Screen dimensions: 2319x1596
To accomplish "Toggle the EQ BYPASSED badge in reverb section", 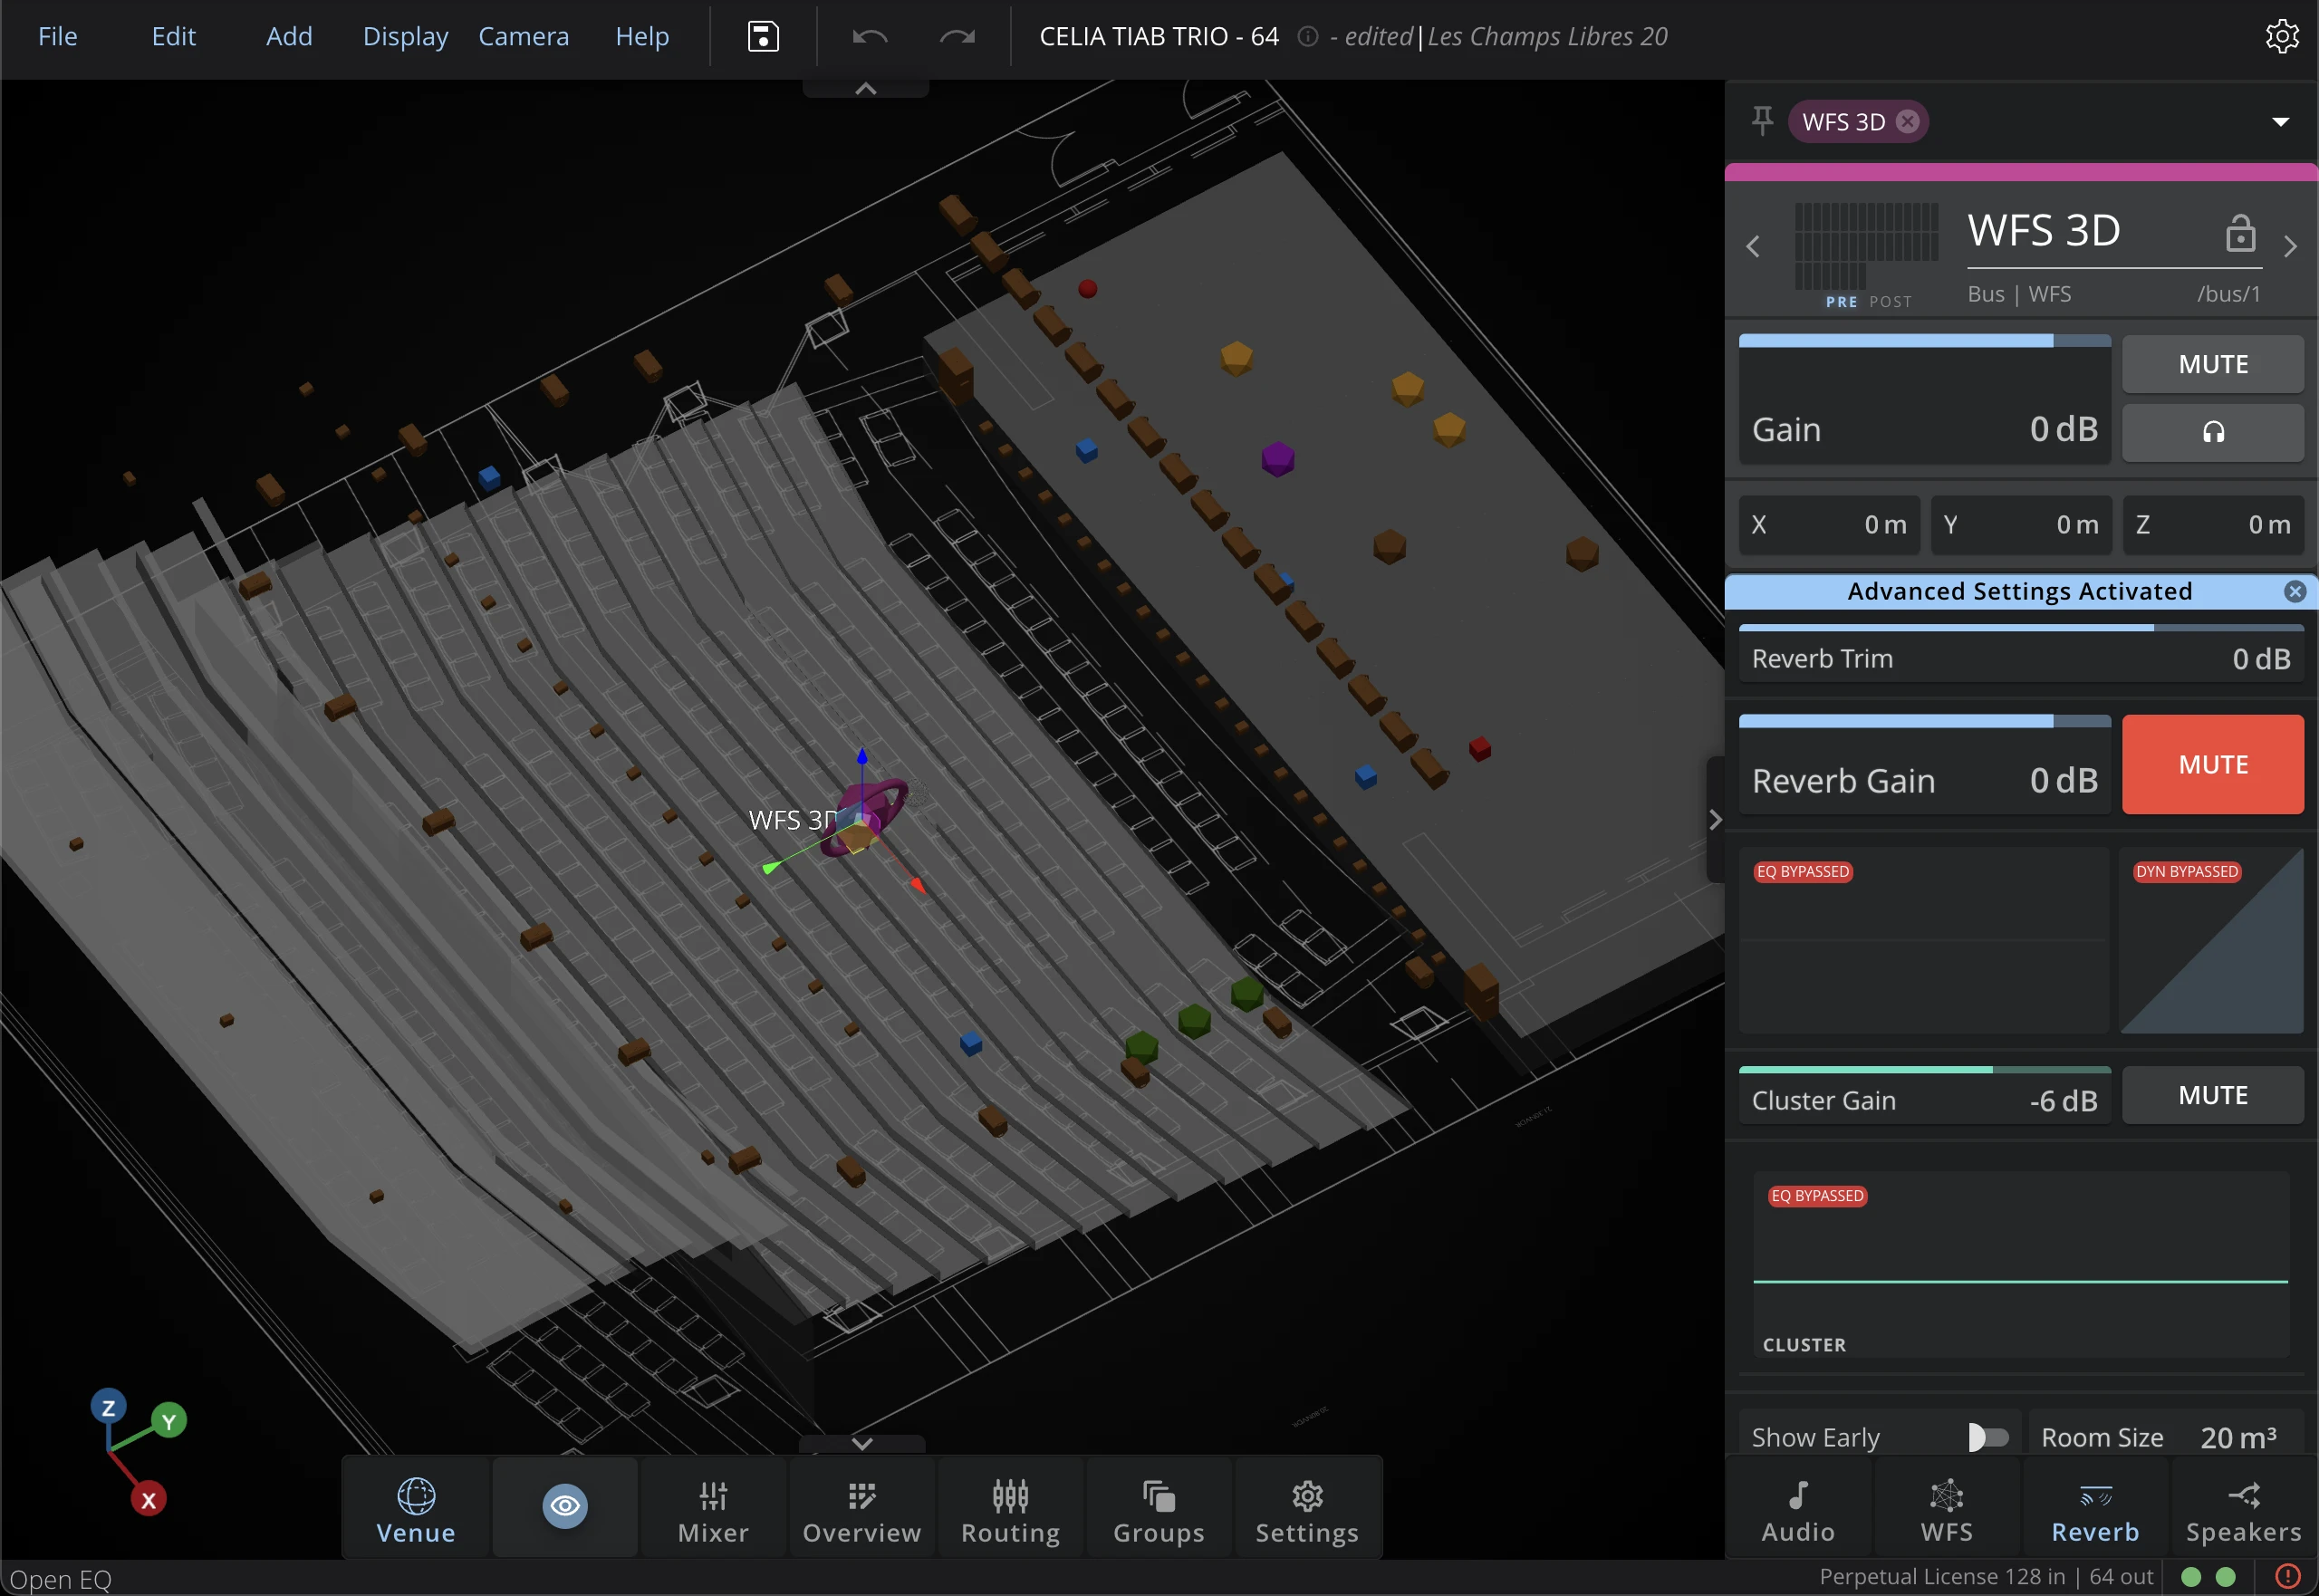I will click(x=1802, y=872).
